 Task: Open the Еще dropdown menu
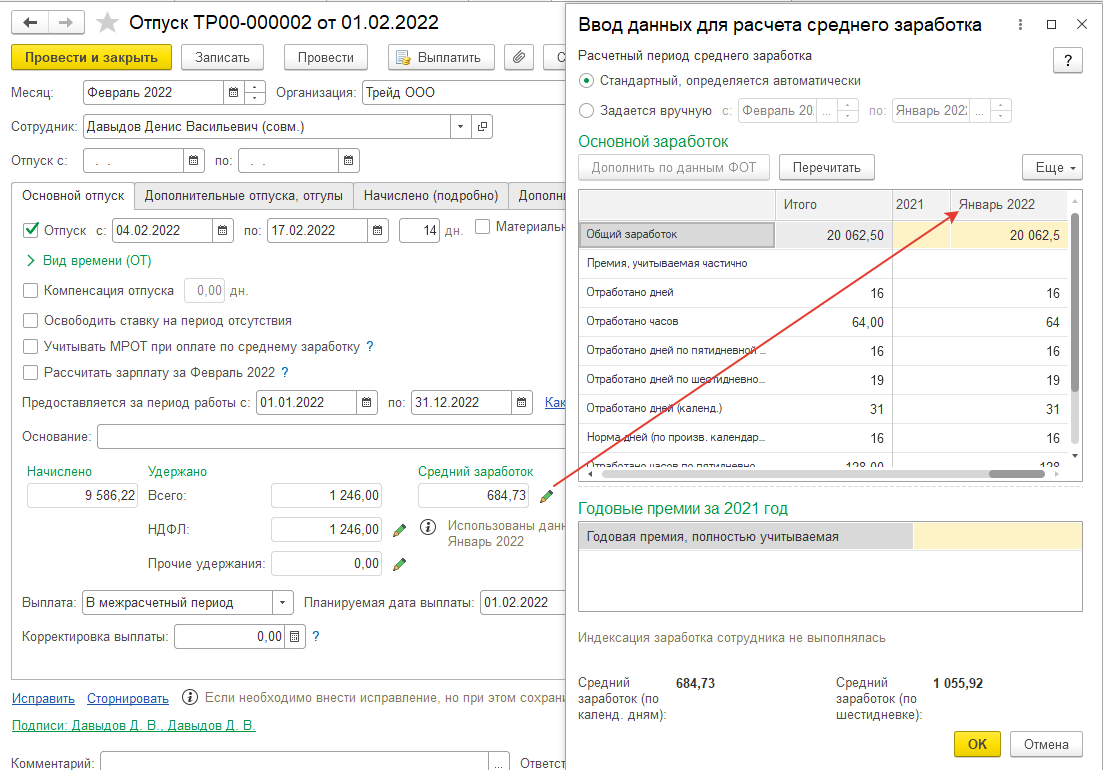coord(1052,167)
